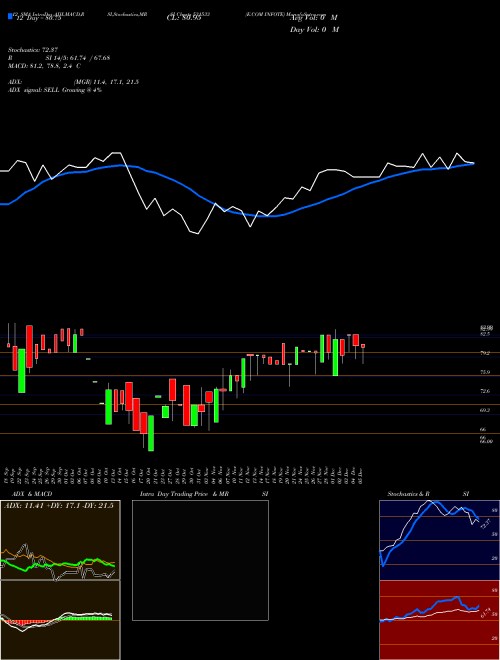Open the ADX indicator chart panel
The height and width of the screenshot is (660, 500).
pyautogui.click(x=60, y=540)
